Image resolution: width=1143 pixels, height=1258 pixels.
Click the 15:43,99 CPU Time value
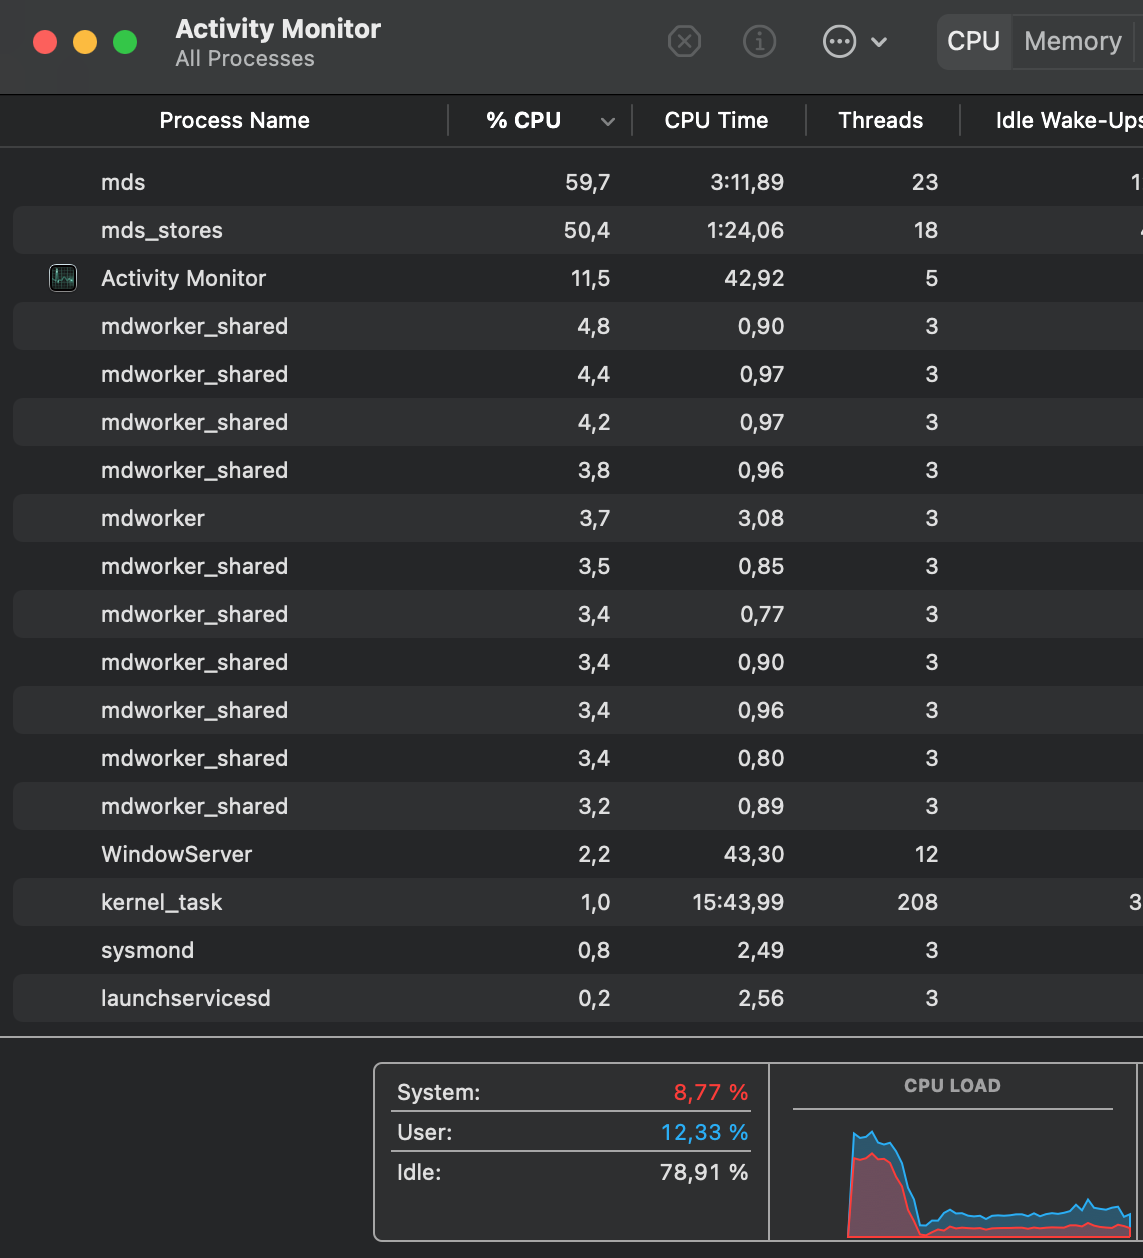click(738, 902)
